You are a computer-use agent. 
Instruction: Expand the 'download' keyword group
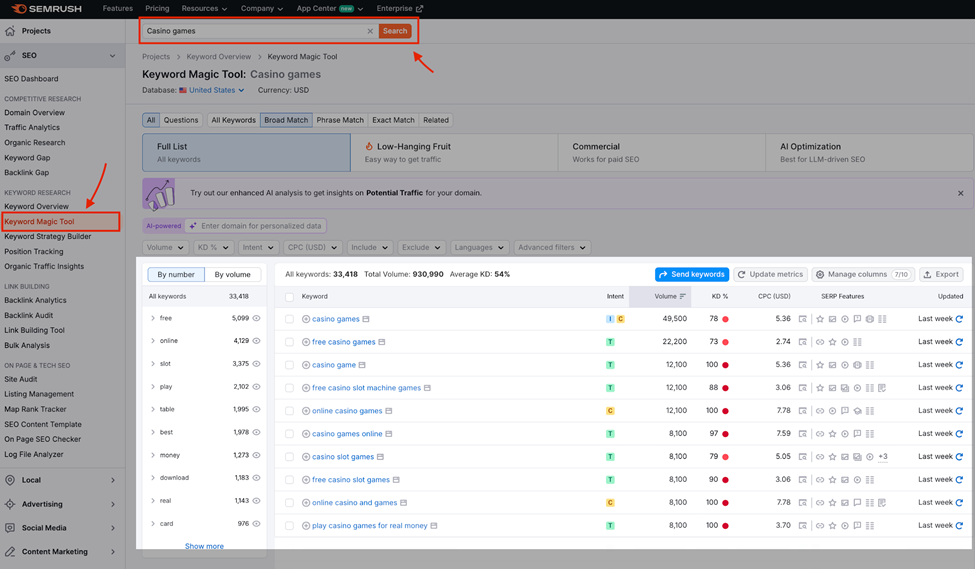[x=153, y=478]
